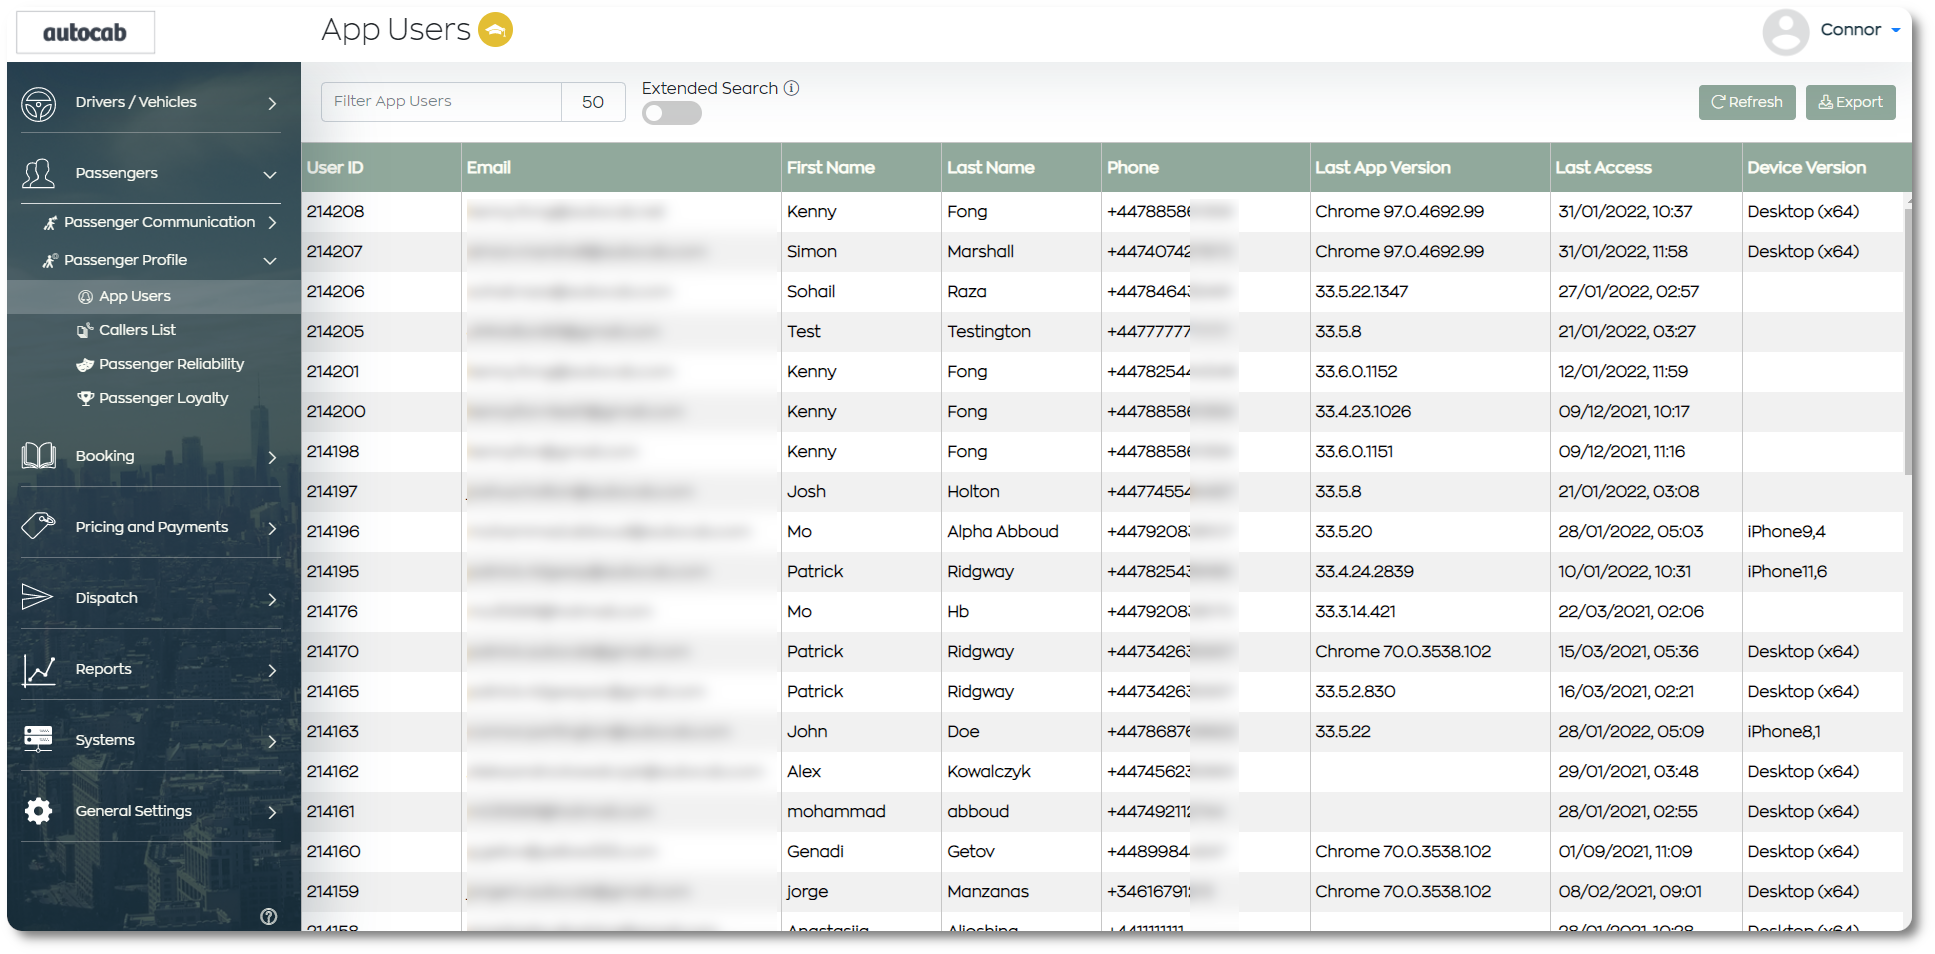Click the help question mark in sidebar

point(269,917)
